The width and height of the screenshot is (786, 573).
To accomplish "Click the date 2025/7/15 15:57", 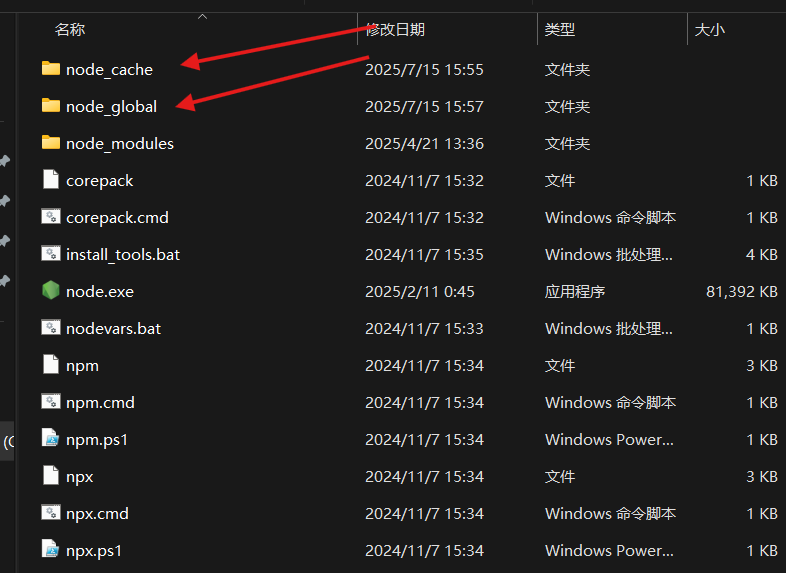I will (424, 106).
